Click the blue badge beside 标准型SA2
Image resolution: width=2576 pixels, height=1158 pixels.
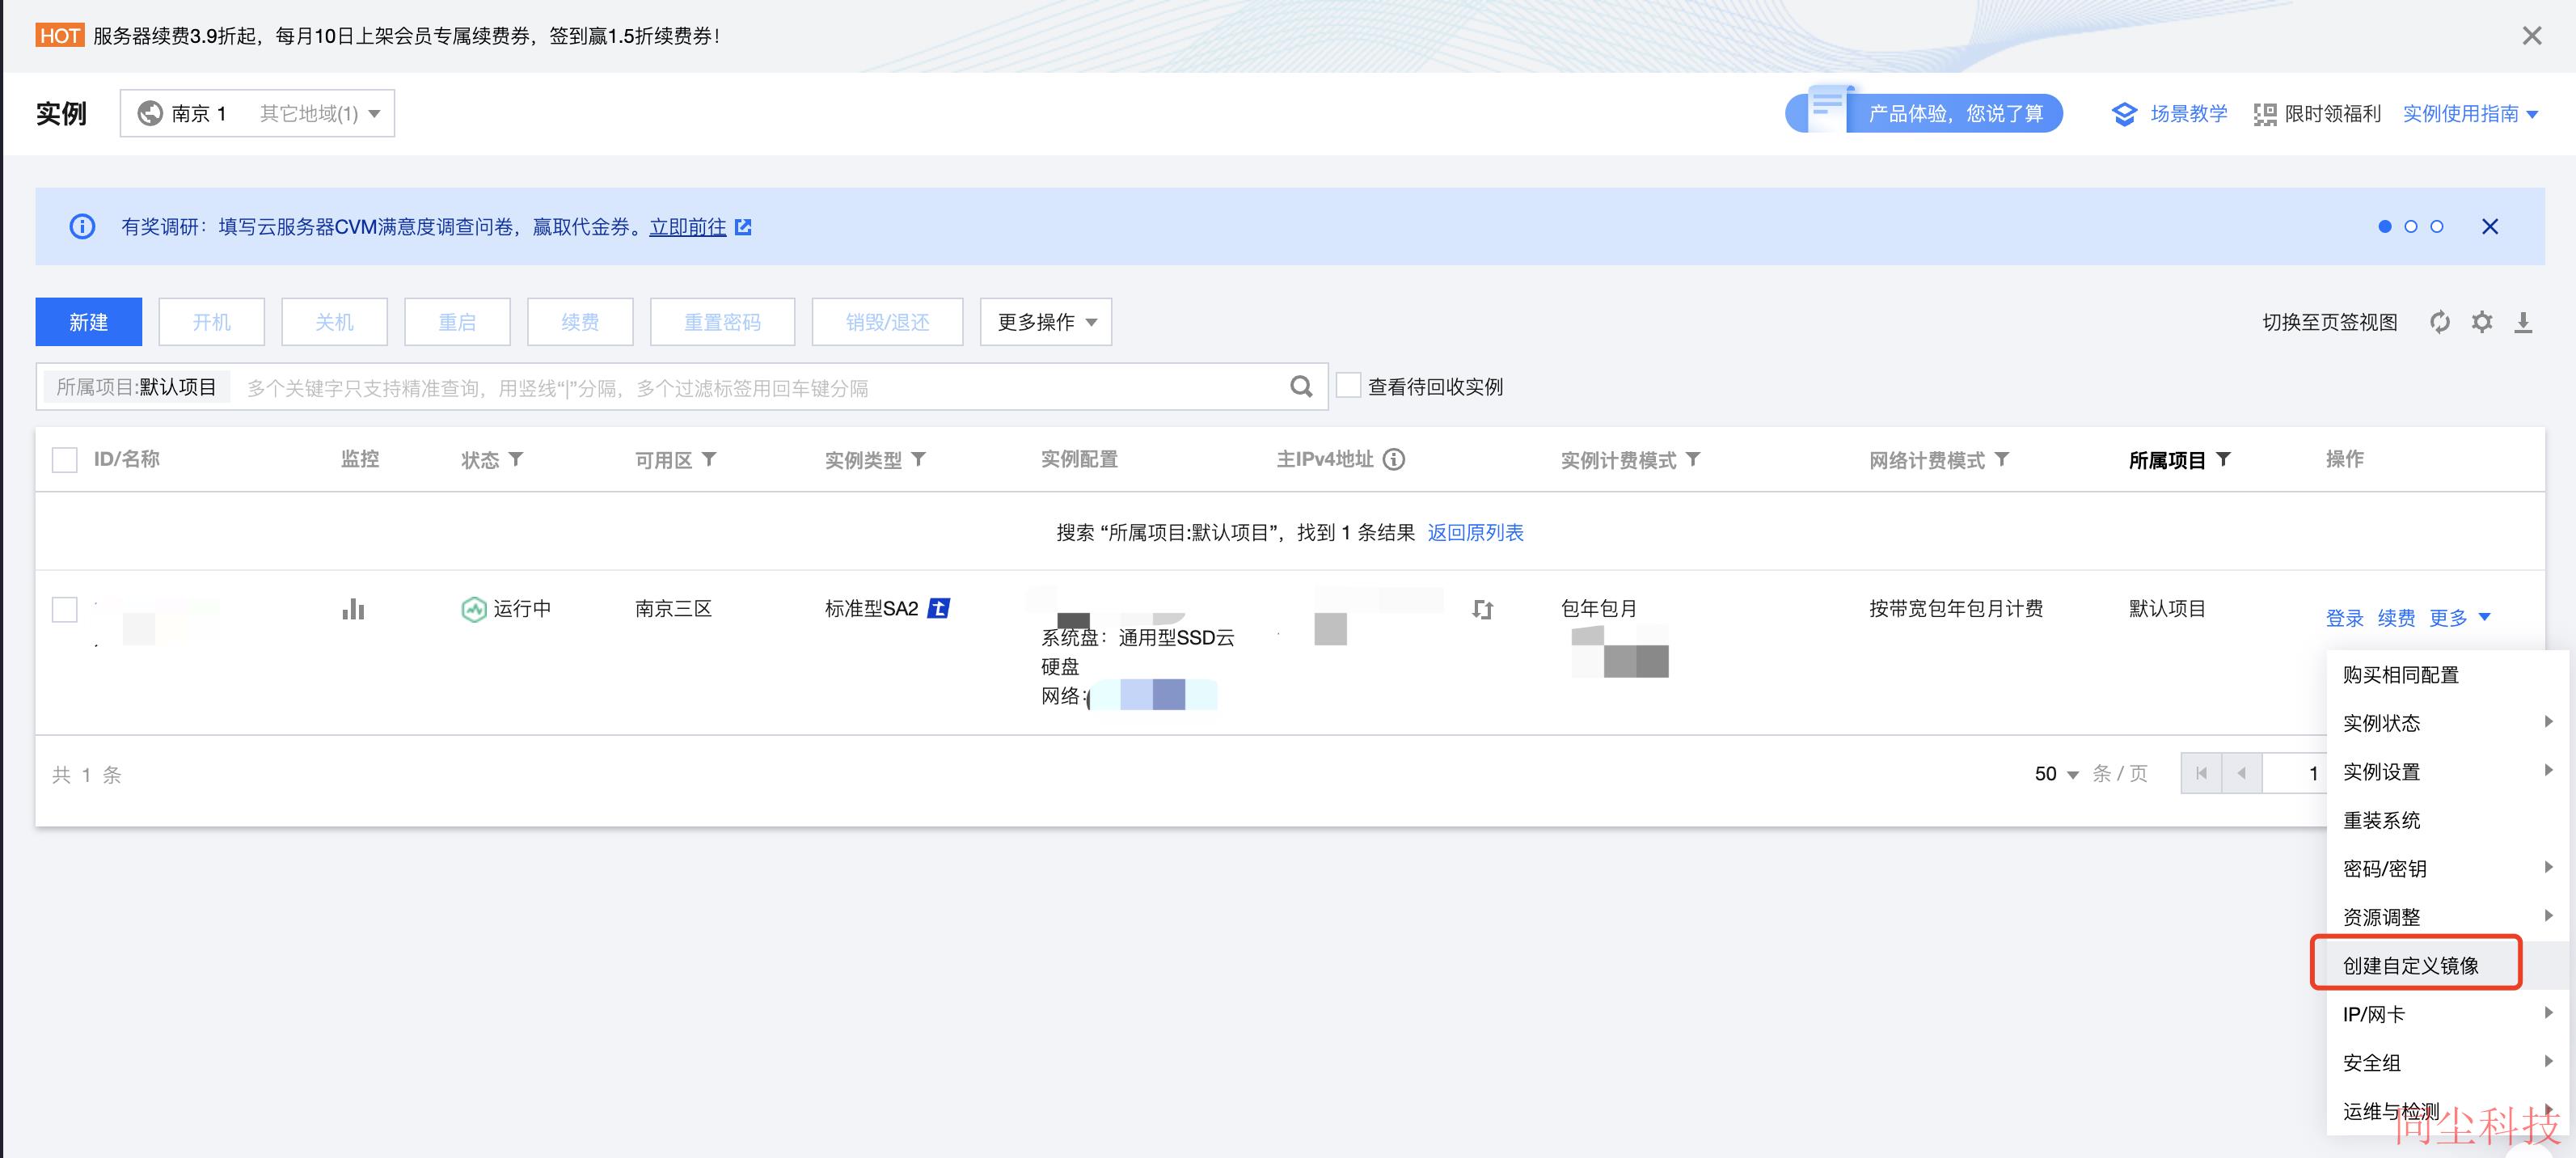pos(938,608)
